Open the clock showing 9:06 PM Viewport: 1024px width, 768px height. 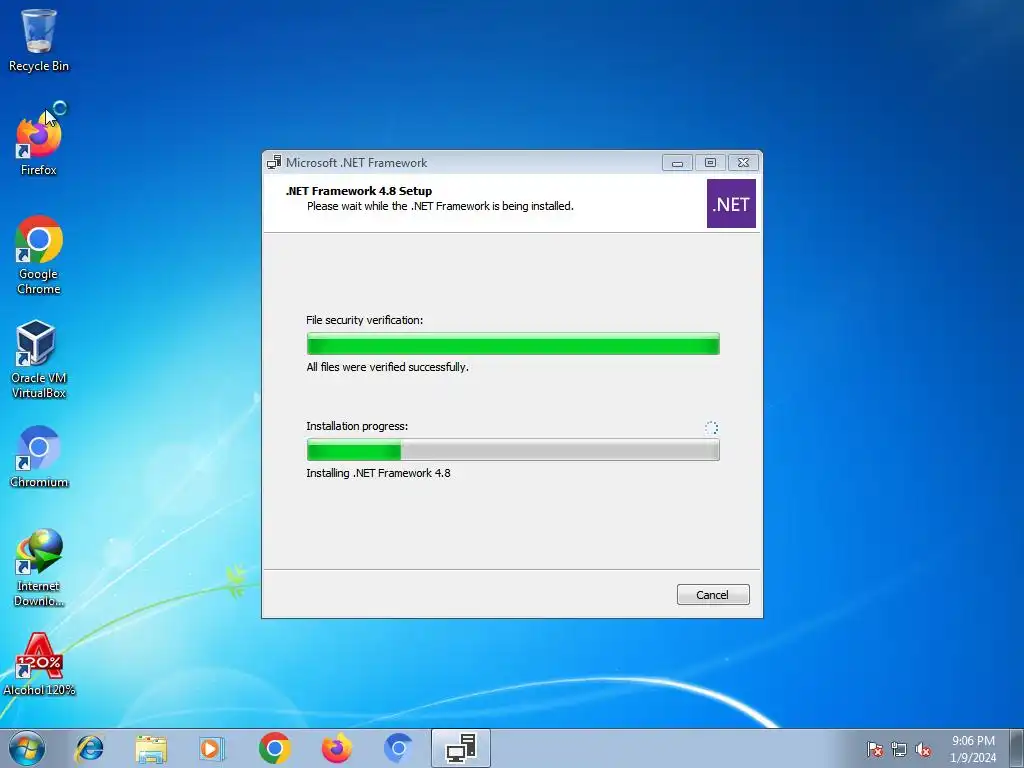tap(973, 749)
